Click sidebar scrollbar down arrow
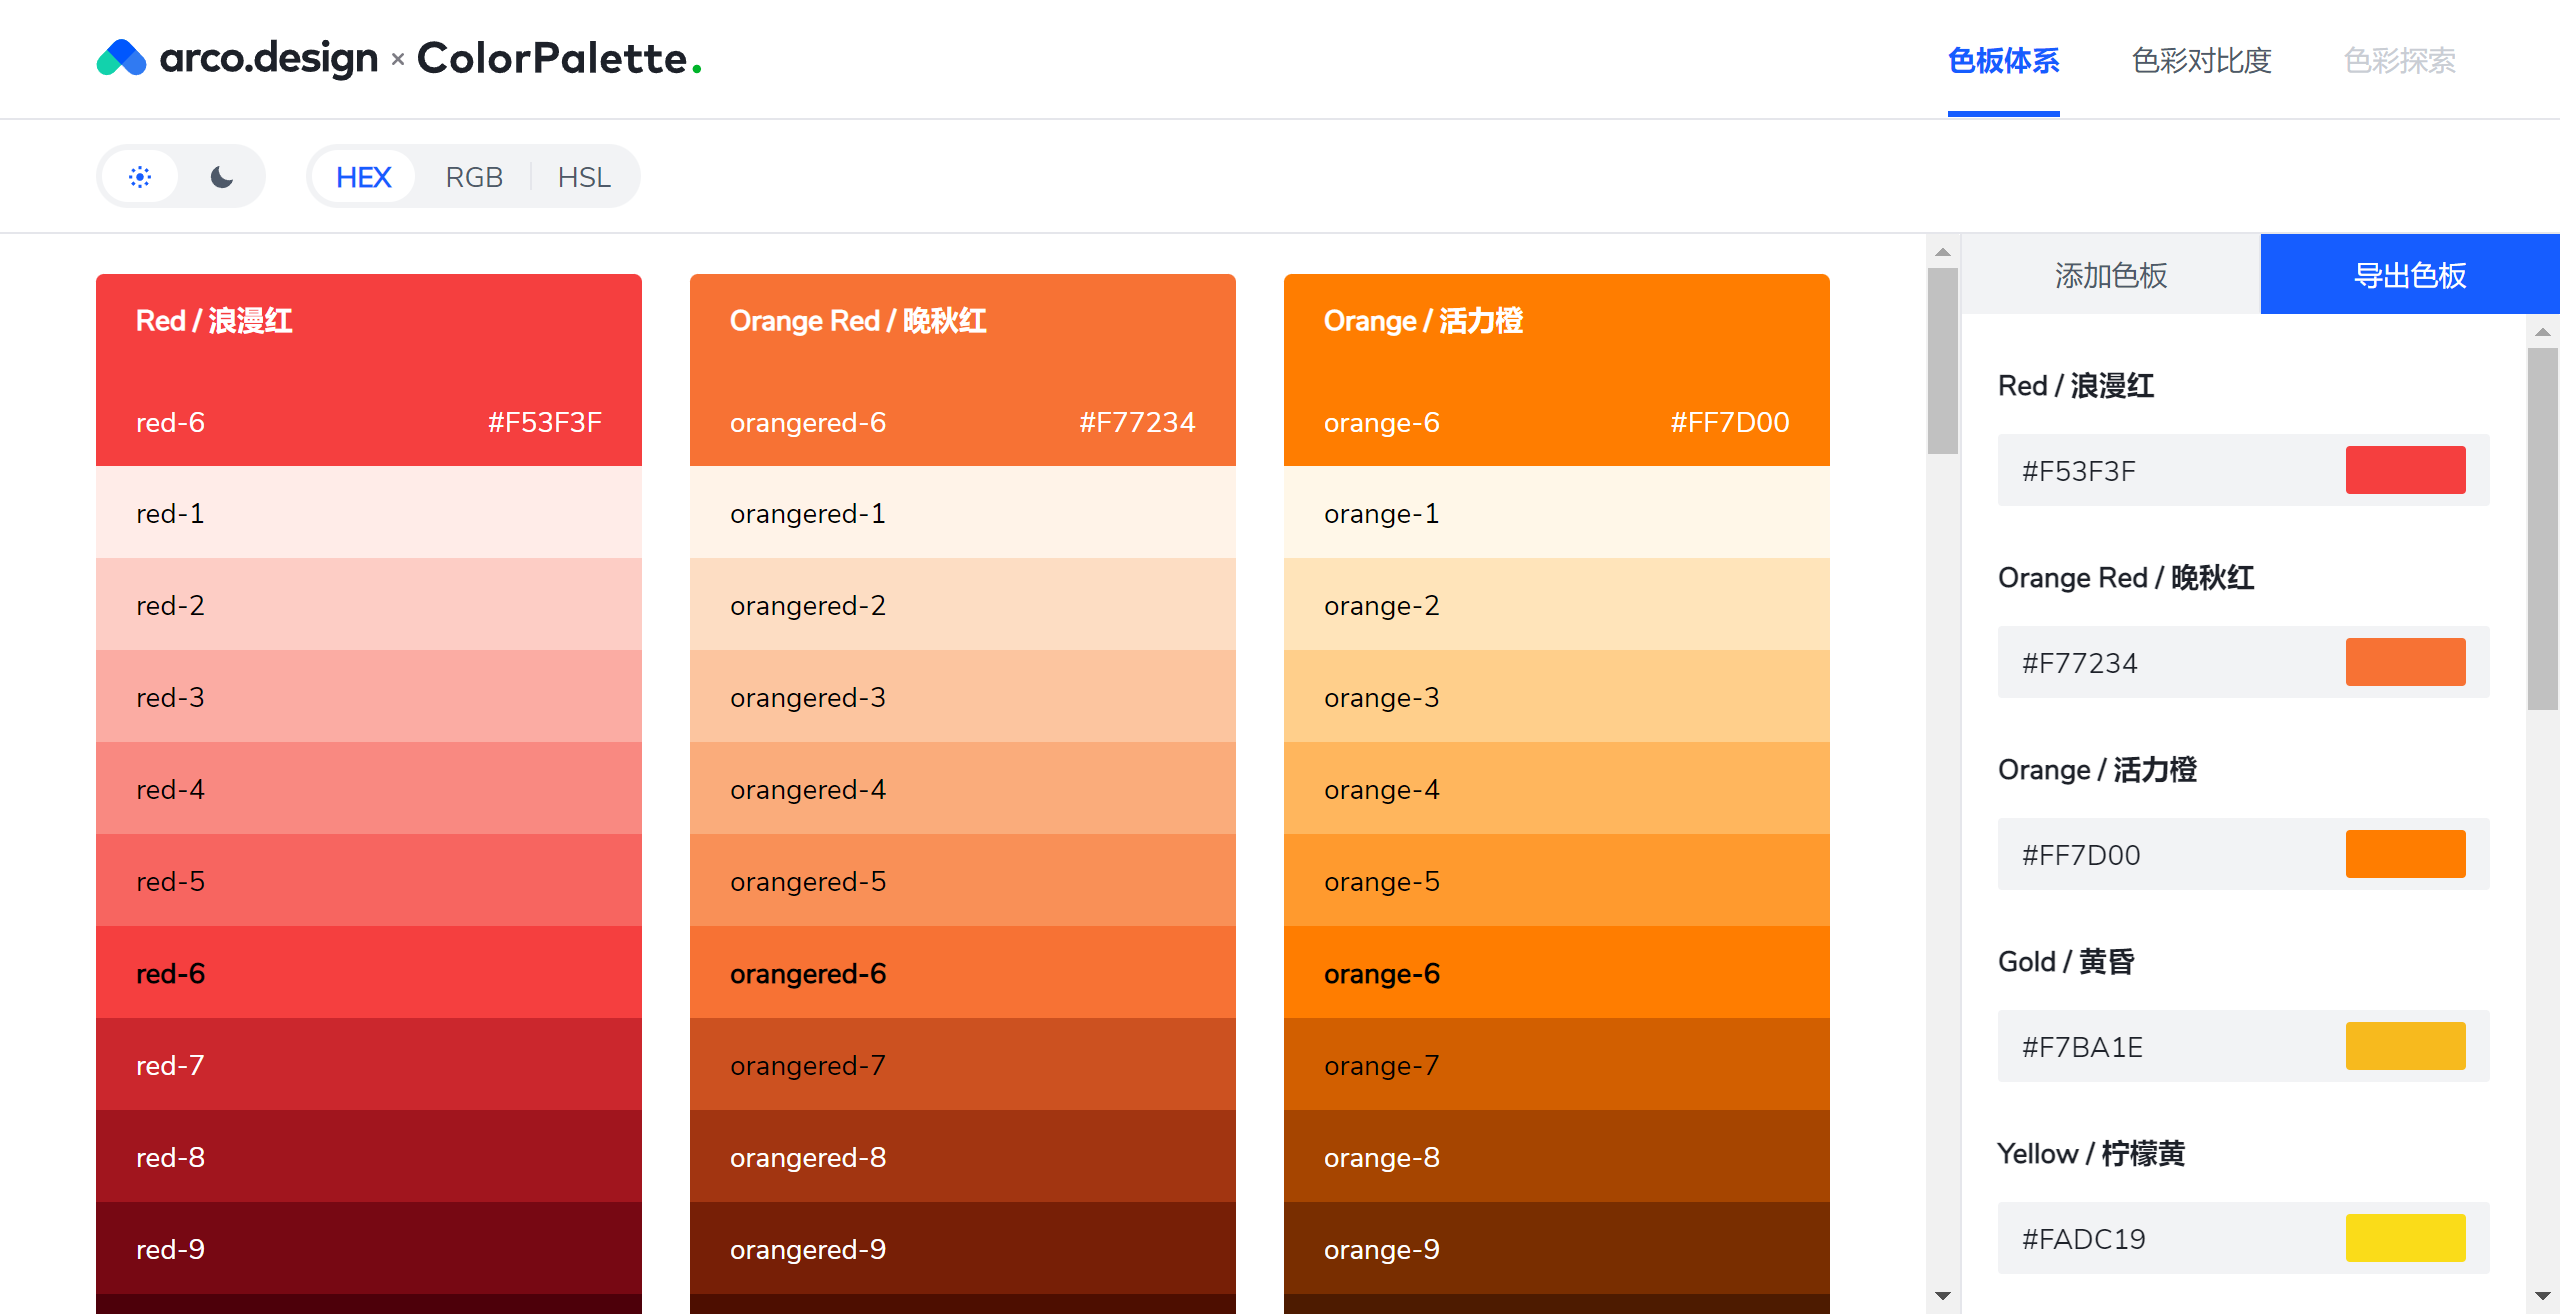This screenshot has height=1314, width=2560. click(x=2543, y=1295)
